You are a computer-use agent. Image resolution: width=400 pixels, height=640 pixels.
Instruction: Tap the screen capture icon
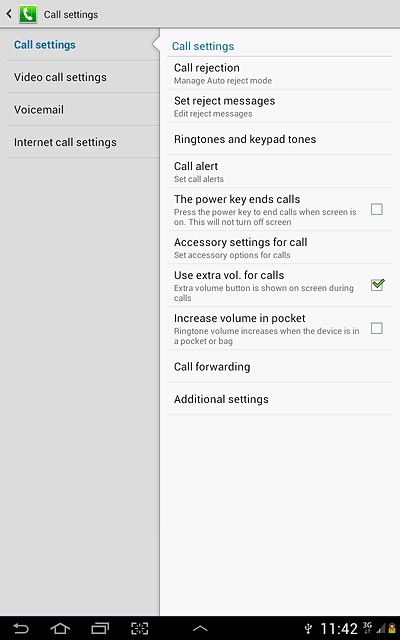point(140,629)
